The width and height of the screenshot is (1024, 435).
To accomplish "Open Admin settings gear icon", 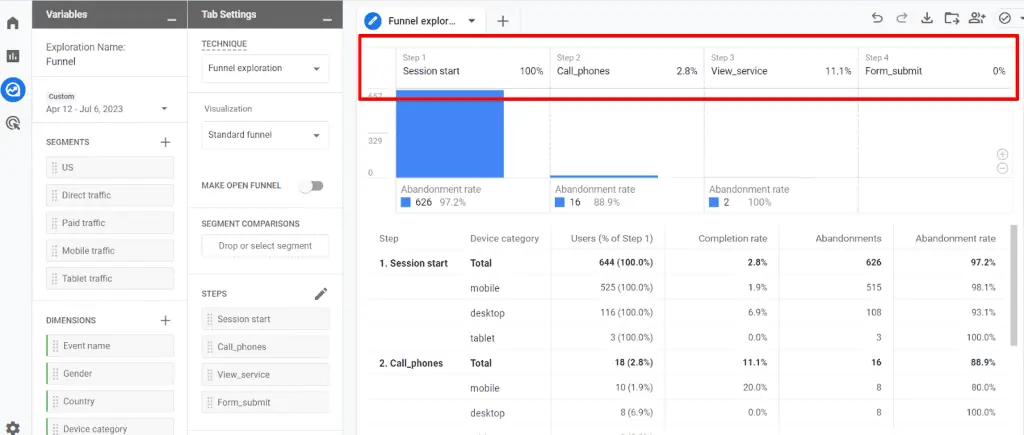I will click(13, 427).
